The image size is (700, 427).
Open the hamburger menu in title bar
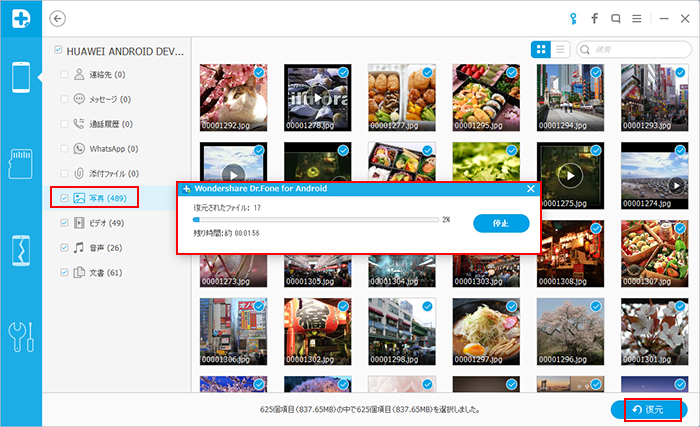(662, 18)
